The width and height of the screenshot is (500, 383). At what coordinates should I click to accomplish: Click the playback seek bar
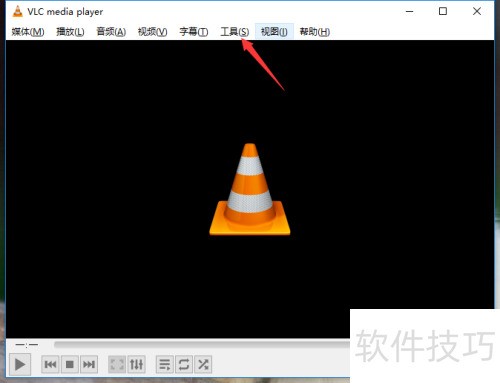[x=202, y=344]
